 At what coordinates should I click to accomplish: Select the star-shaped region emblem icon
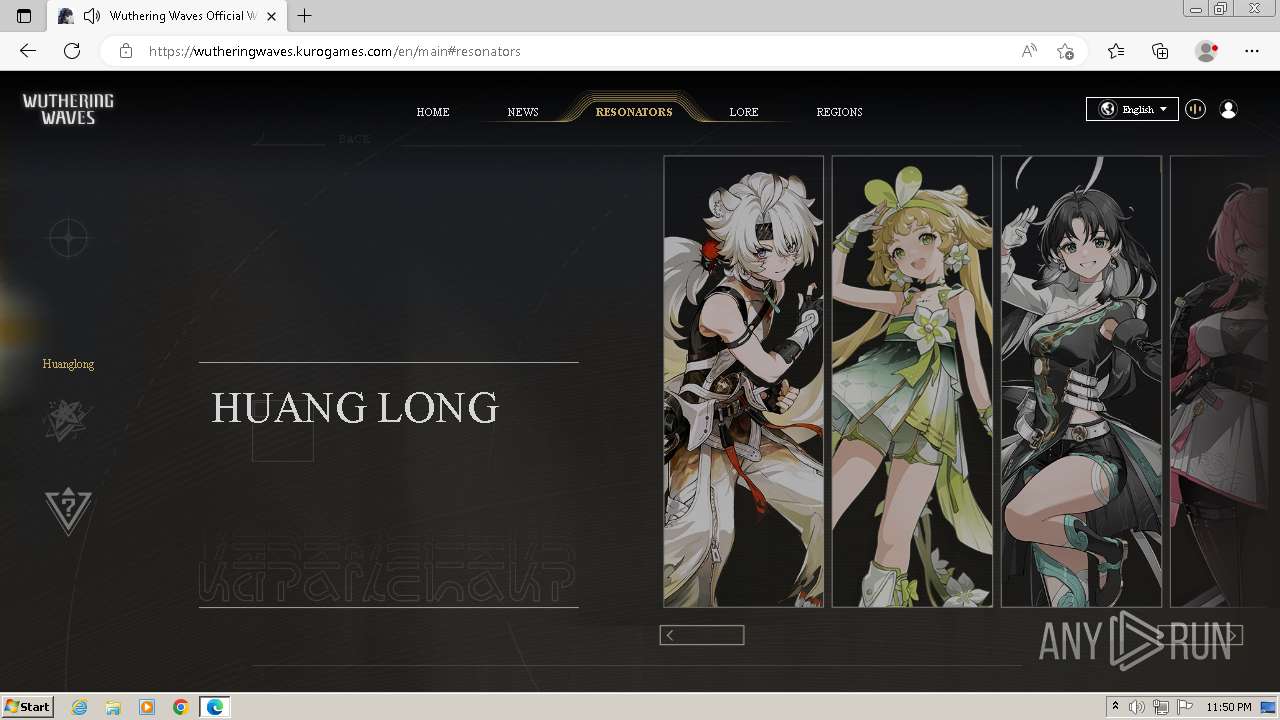(68, 420)
